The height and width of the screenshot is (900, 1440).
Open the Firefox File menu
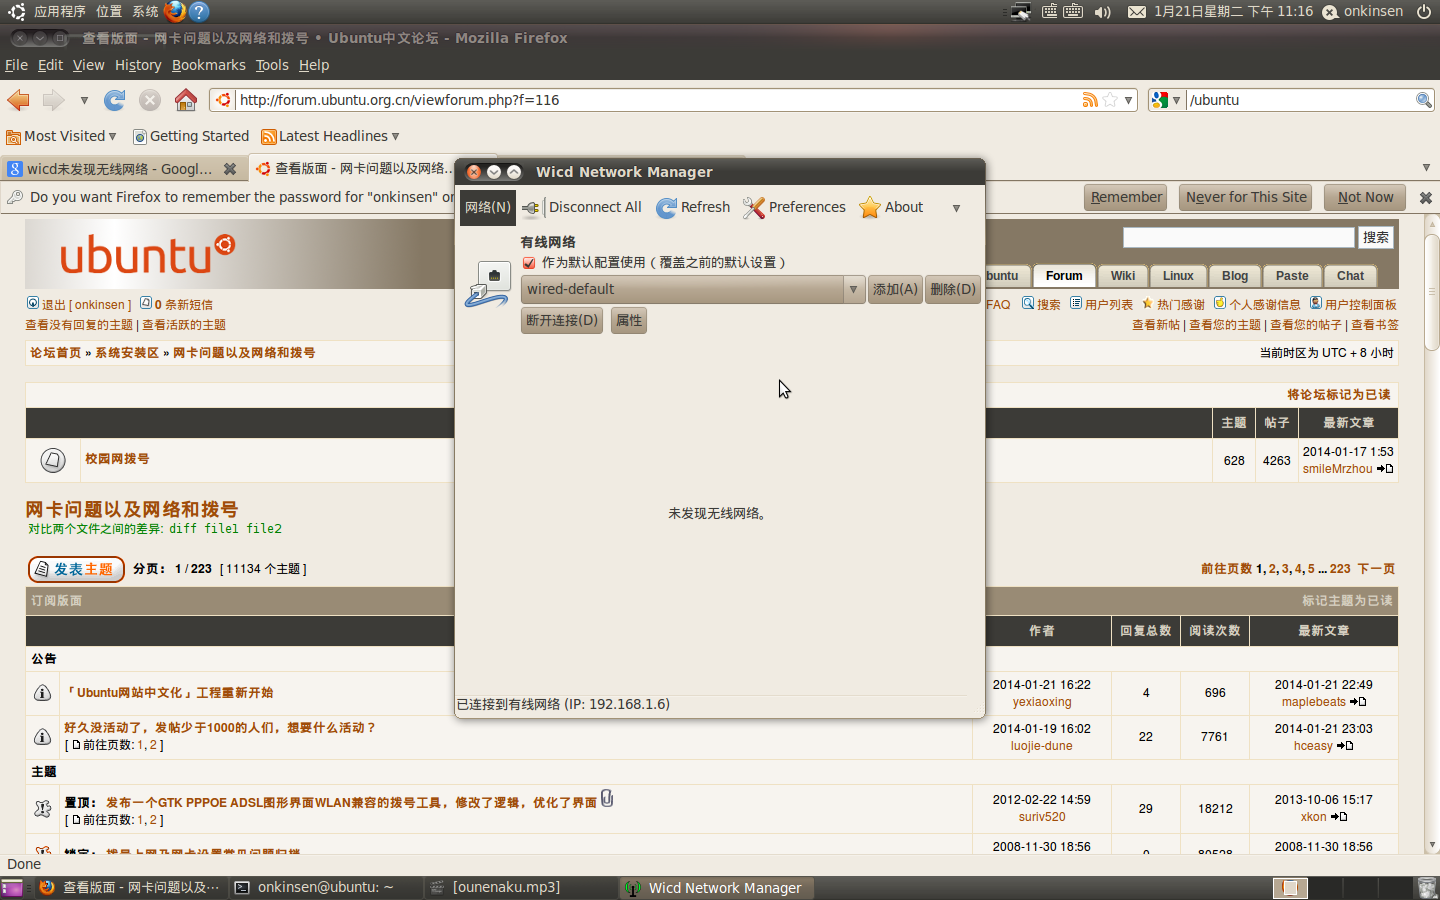[x=16, y=65]
